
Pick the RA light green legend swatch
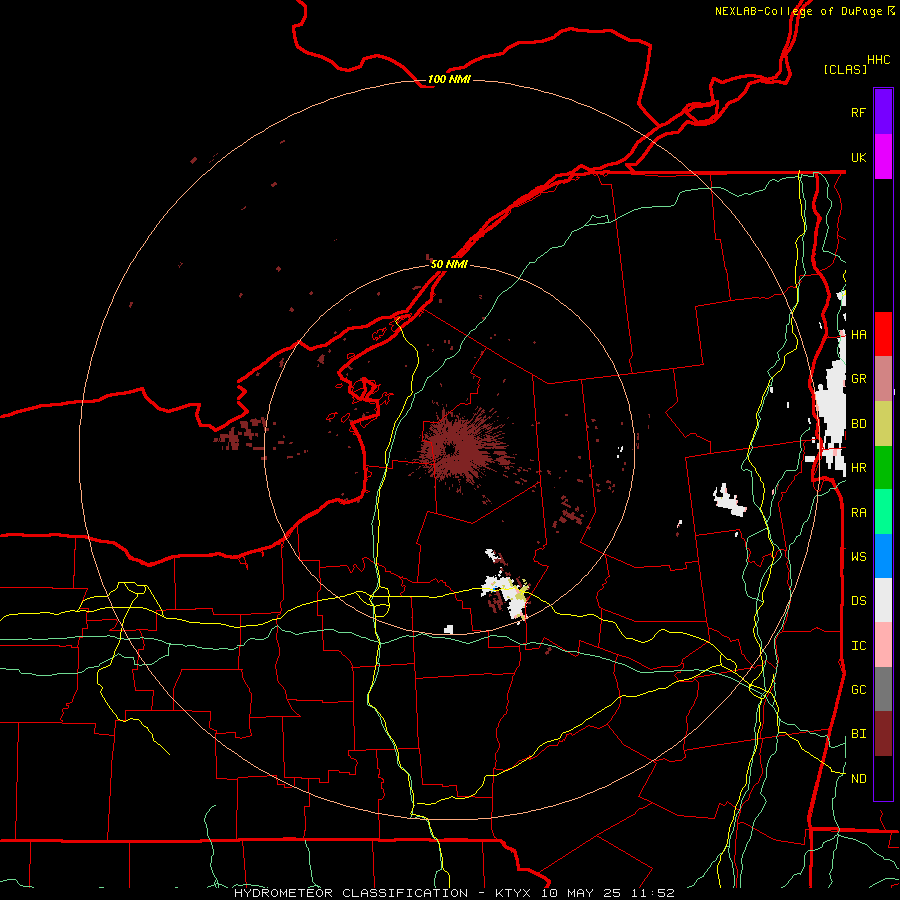tap(883, 512)
